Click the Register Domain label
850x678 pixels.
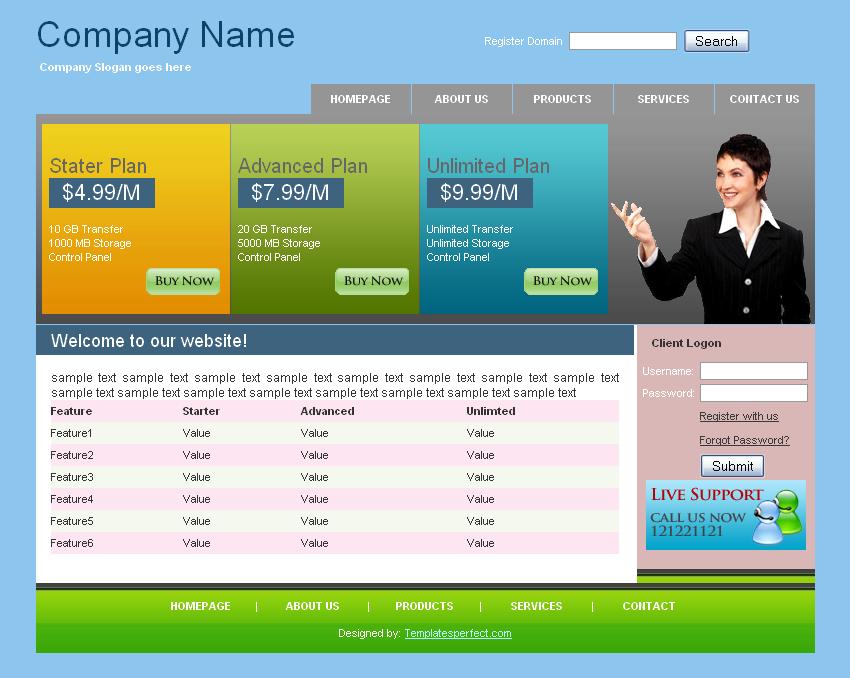(x=523, y=41)
